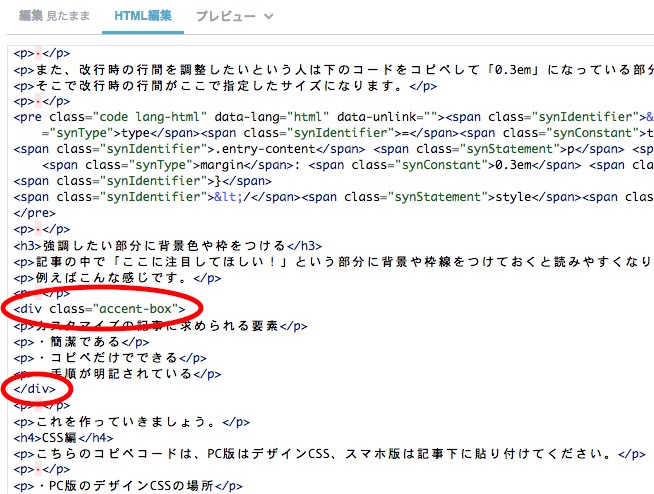
Task: Click the line これを作っていきましょう。
Action: click(132, 422)
